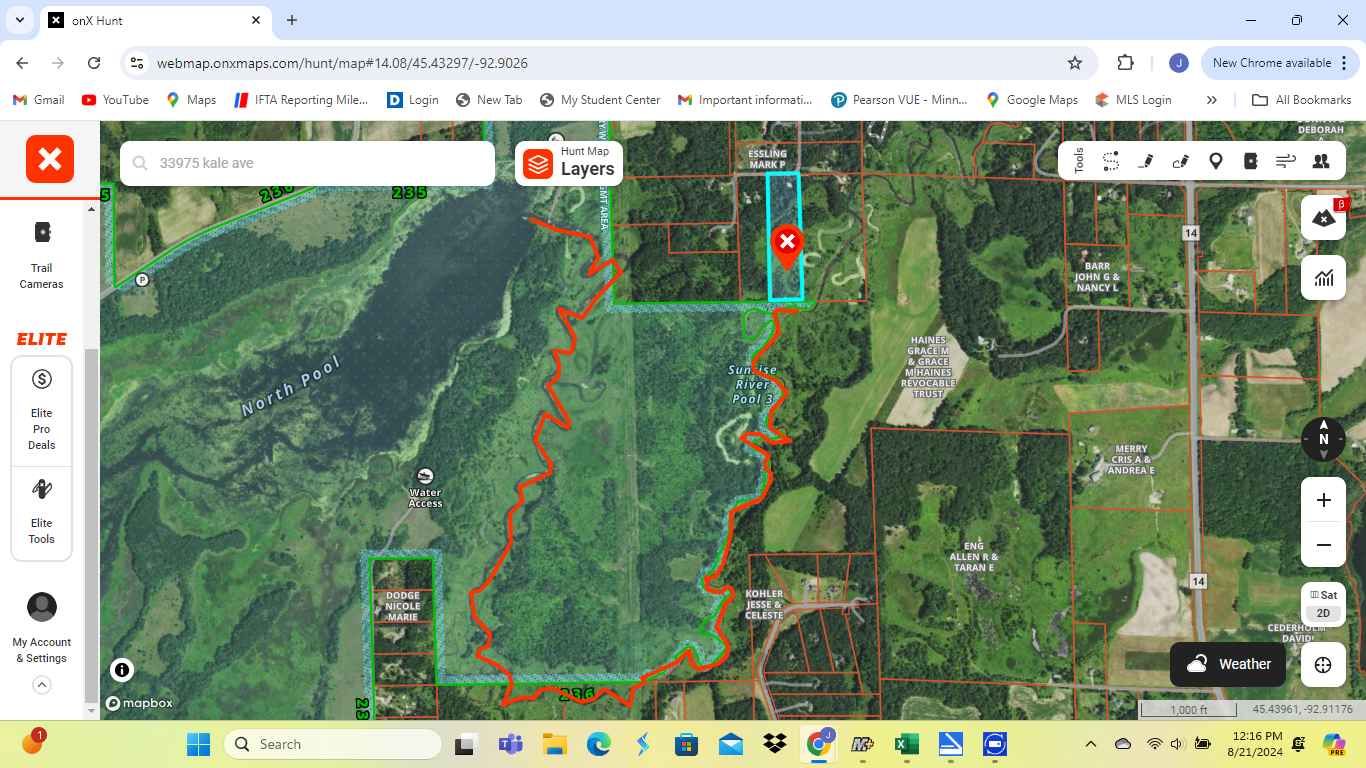Viewport: 1366px width, 768px height.
Task: Select the Waypoint pin tool
Action: tap(1216, 161)
